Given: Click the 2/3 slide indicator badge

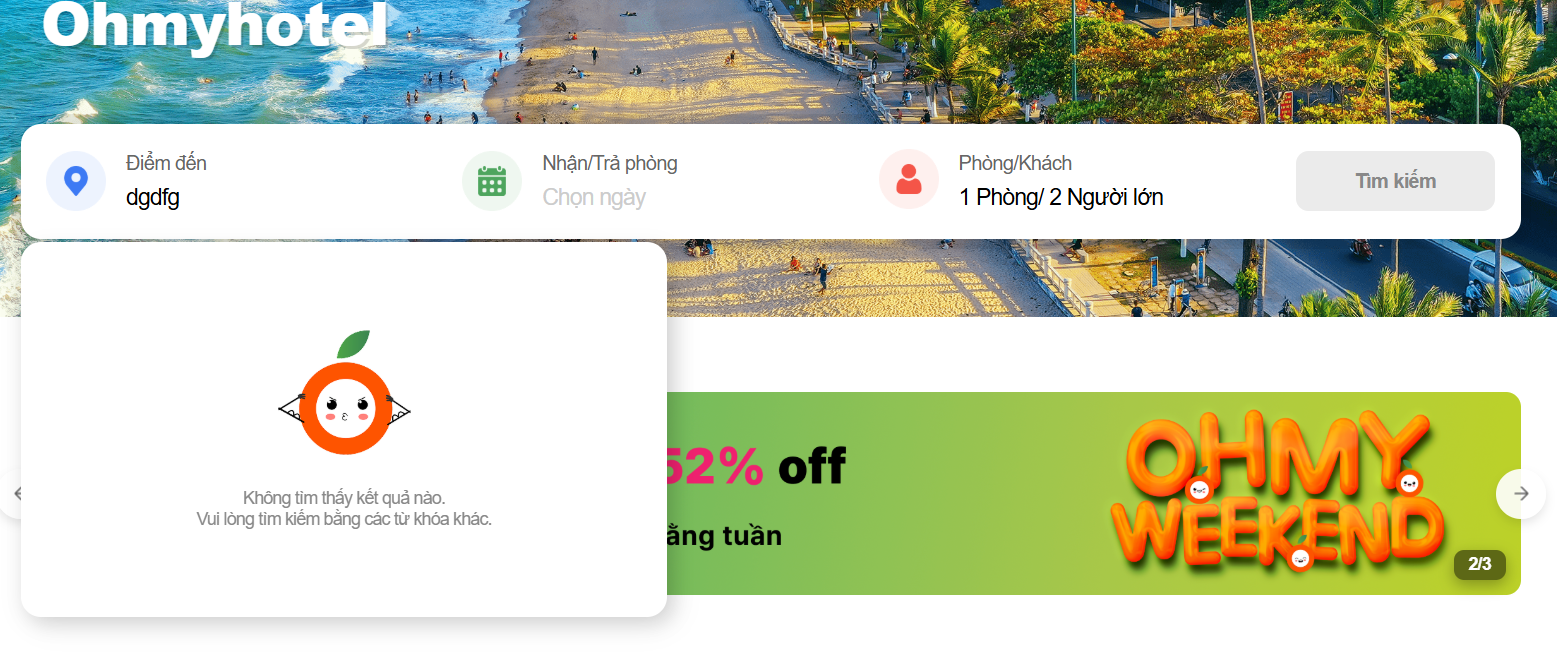Looking at the screenshot, I should [1479, 564].
